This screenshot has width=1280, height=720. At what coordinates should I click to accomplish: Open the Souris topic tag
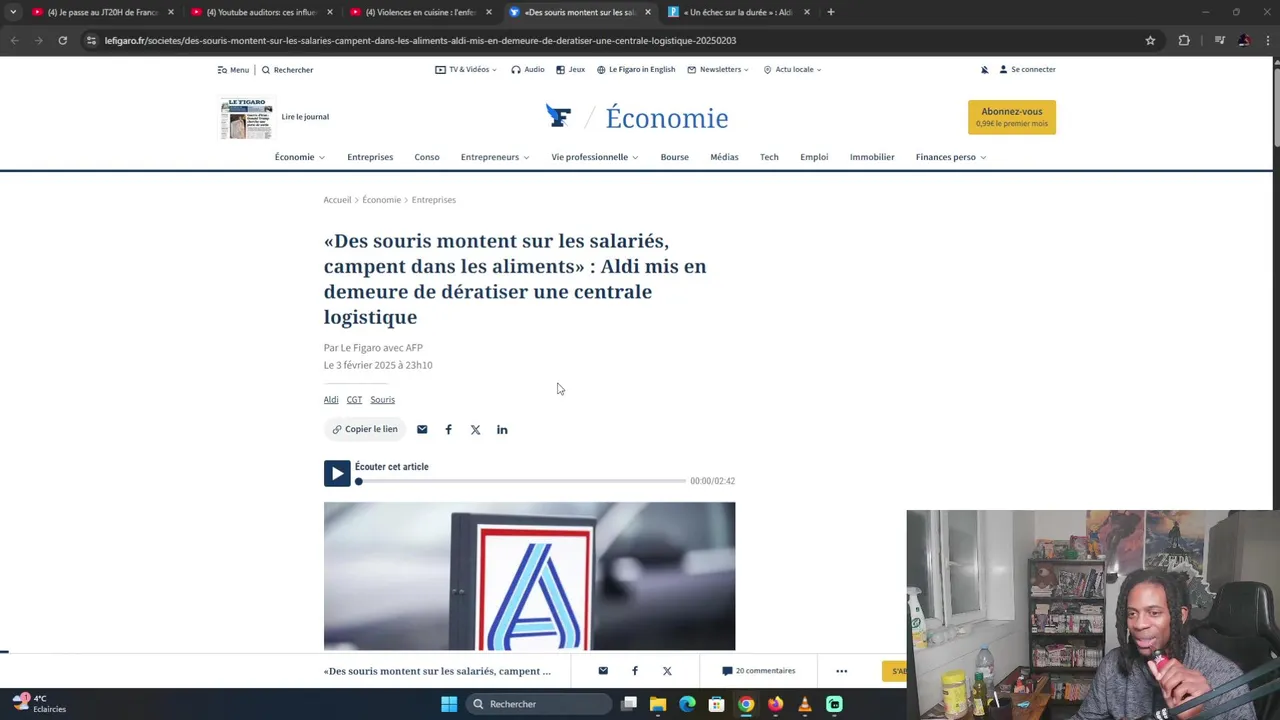tap(382, 400)
